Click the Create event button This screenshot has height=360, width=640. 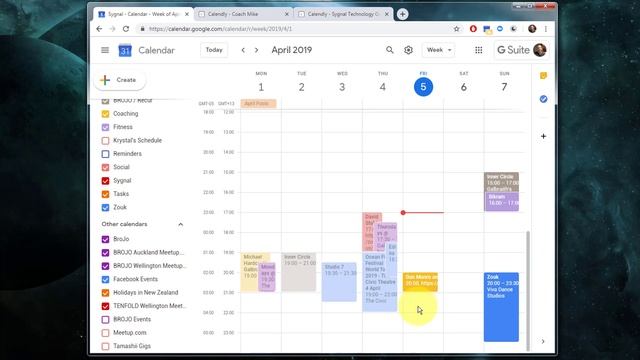click(x=120, y=80)
